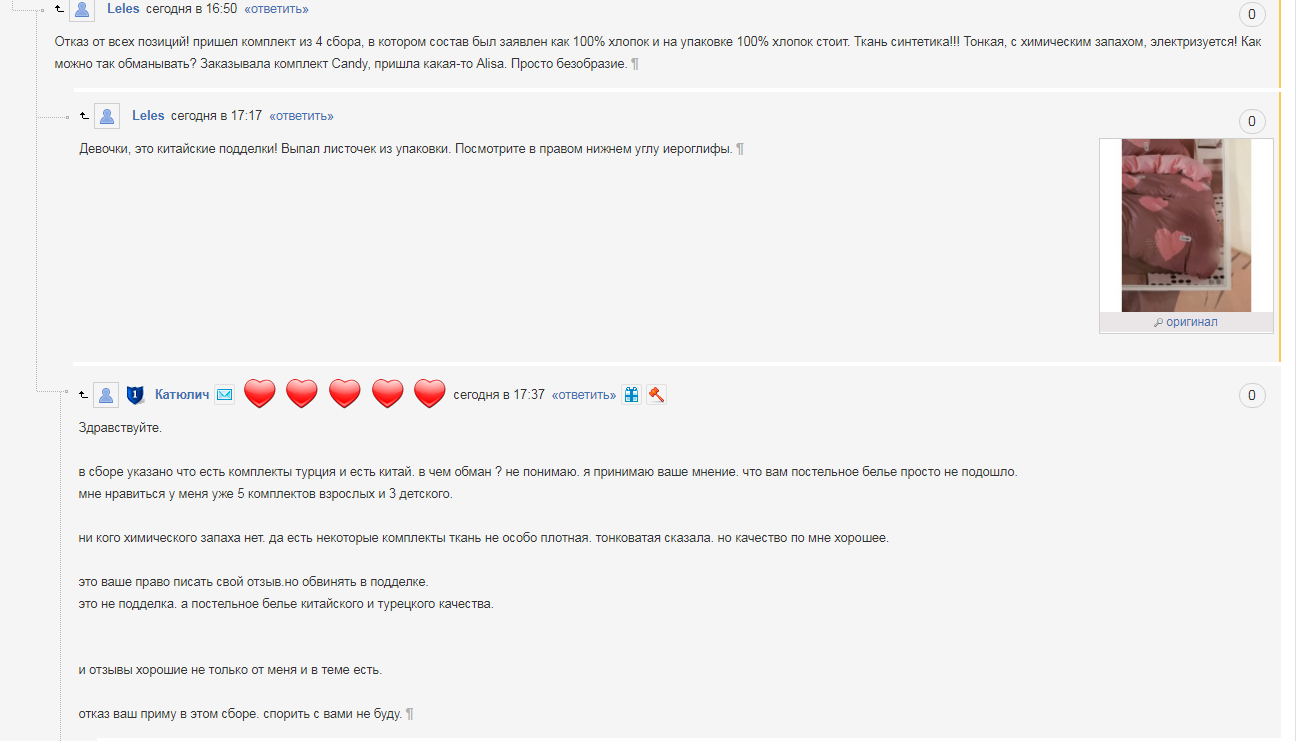This screenshot has height=741, width=1300.
Task: Click the last red heart before the 17:37 timestamp
Action: [429, 394]
